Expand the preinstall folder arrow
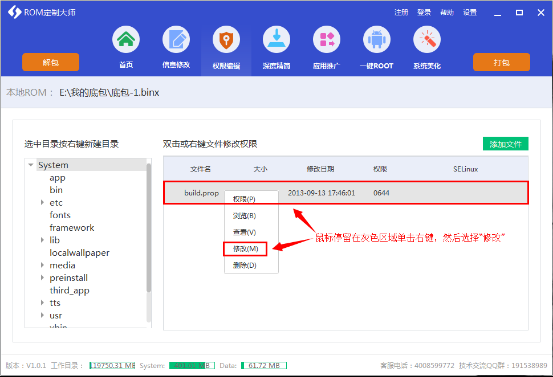Viewport: 553px width, 377px height. tap(42, 278)
